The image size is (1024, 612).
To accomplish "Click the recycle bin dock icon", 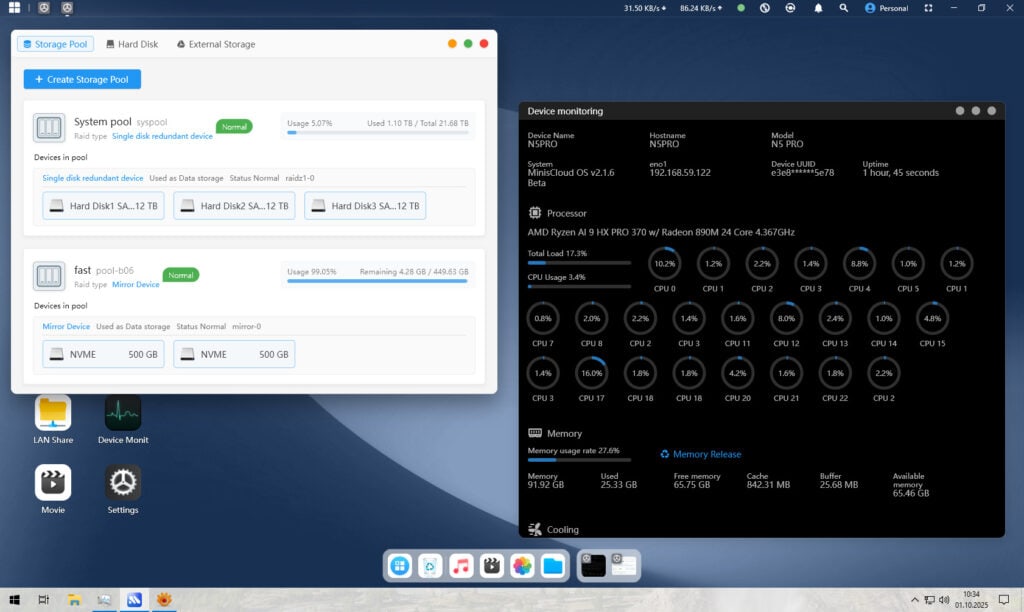I will click(x=430, y=566).
